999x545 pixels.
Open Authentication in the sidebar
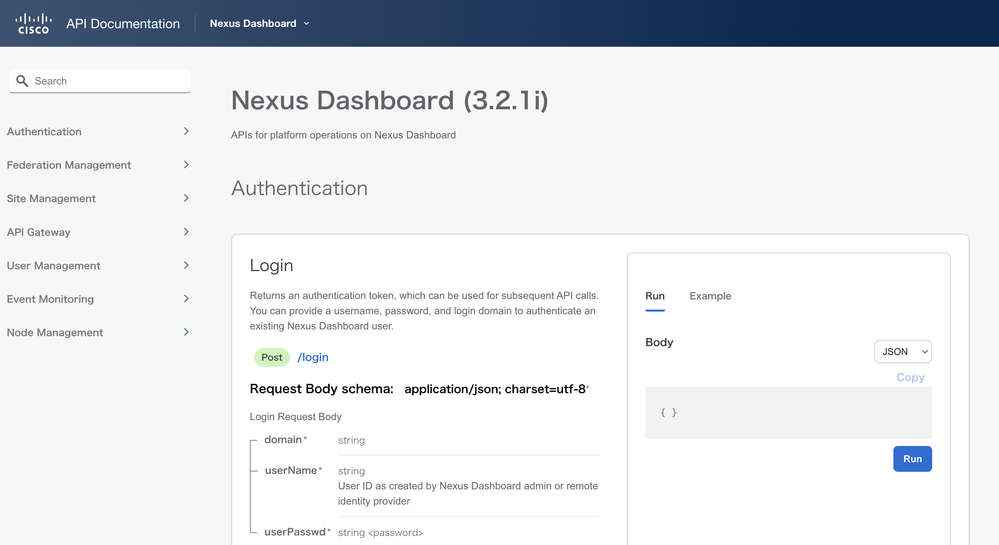(x=44, y=131)
